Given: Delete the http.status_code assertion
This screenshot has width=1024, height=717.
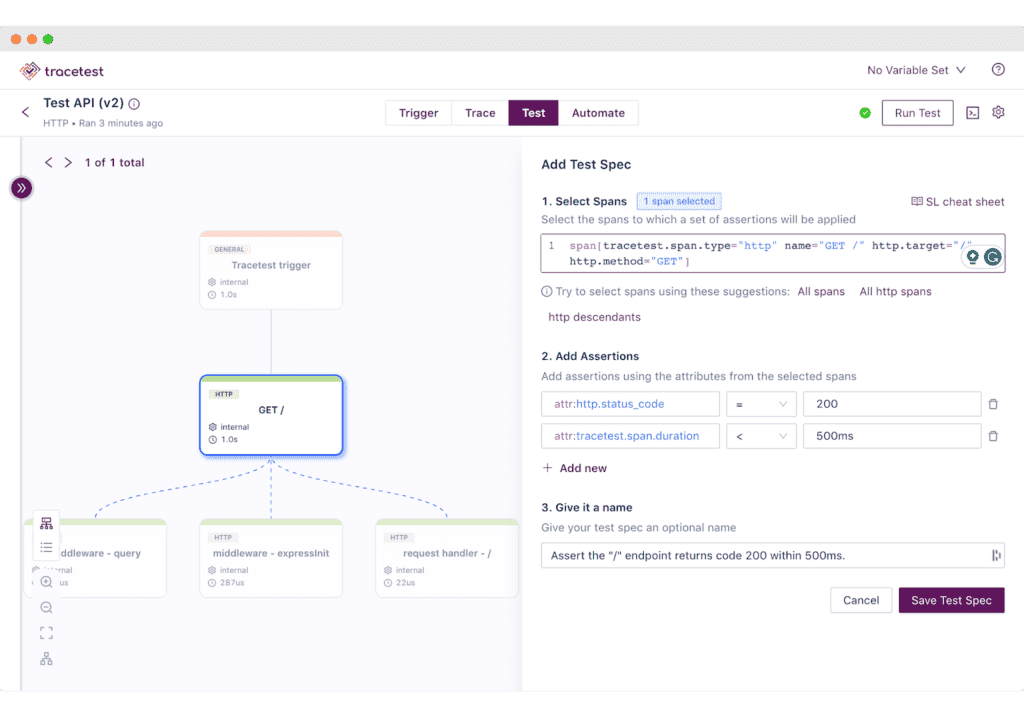Looking at the screenshot, I should (x=993, y=404).
